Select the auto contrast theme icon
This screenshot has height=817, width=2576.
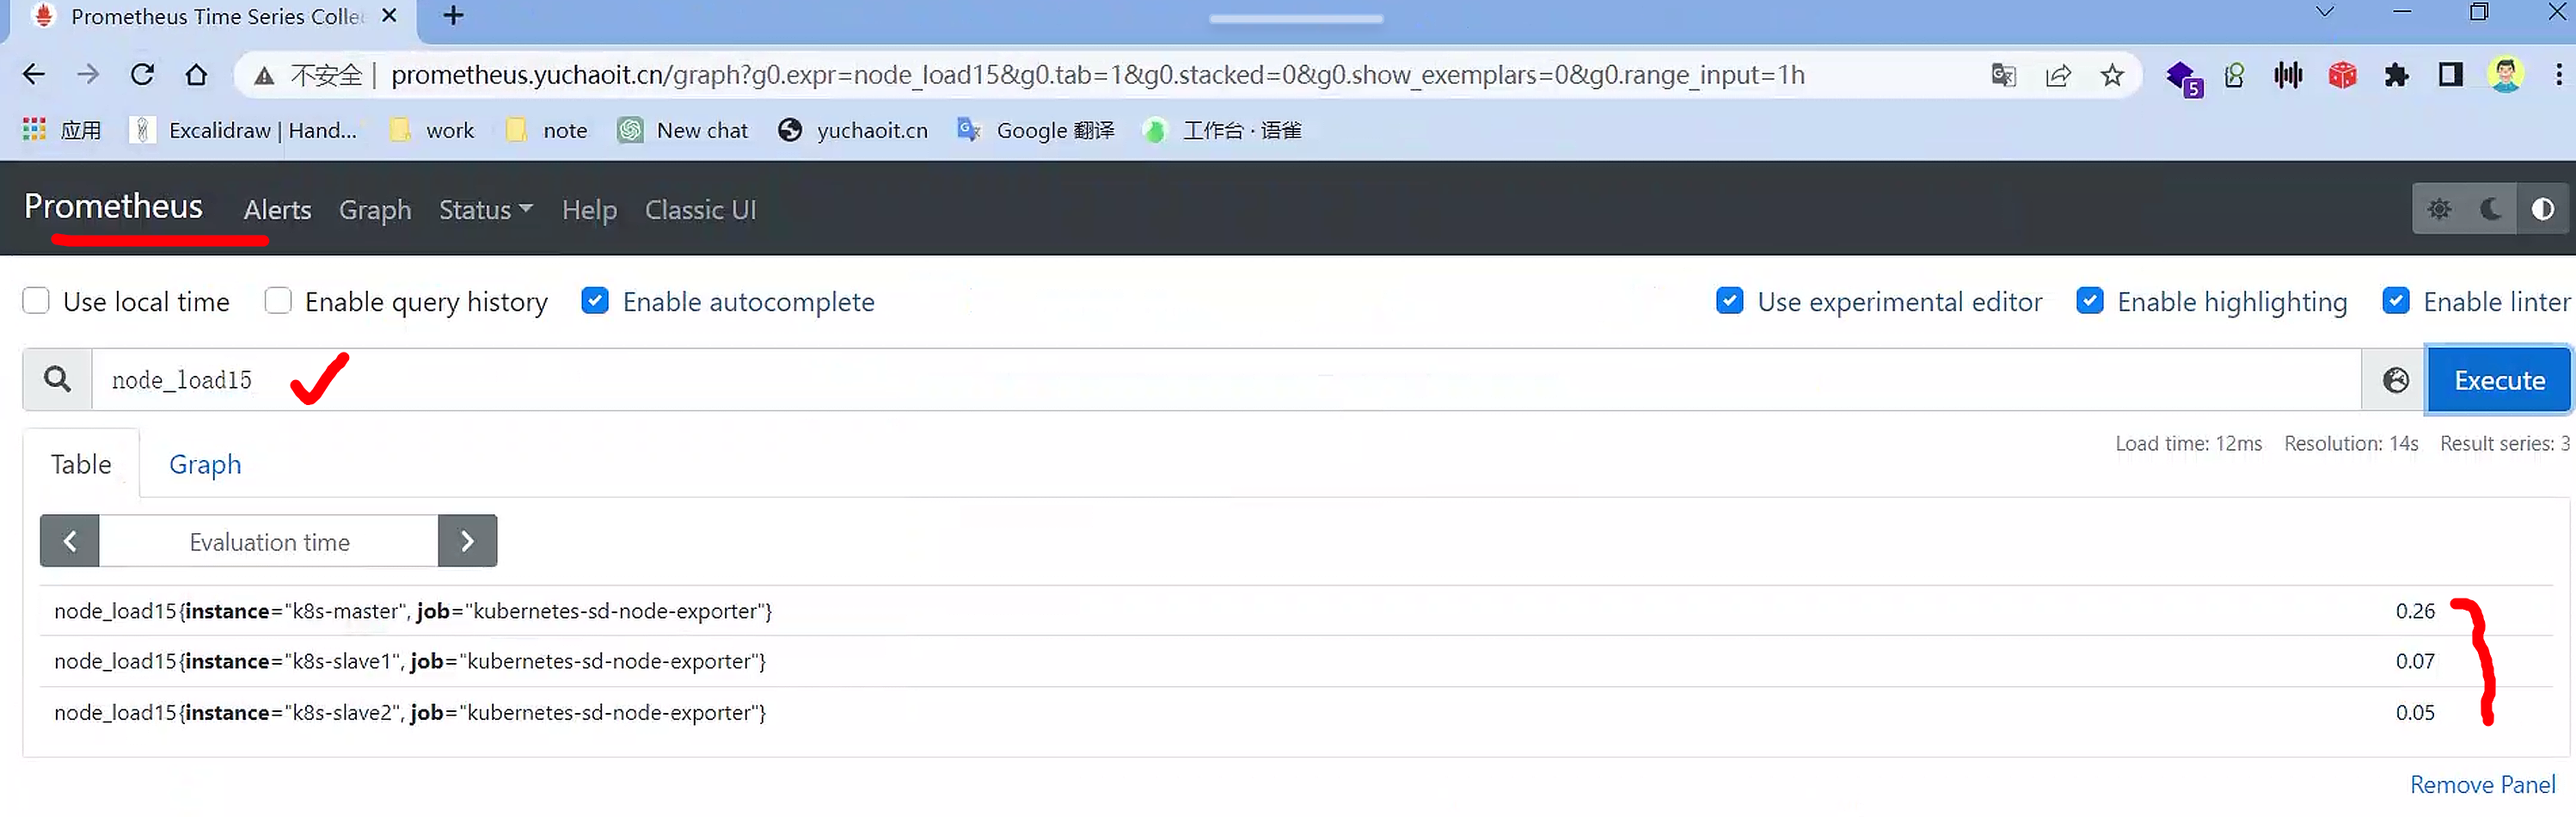coord(2542,209)
